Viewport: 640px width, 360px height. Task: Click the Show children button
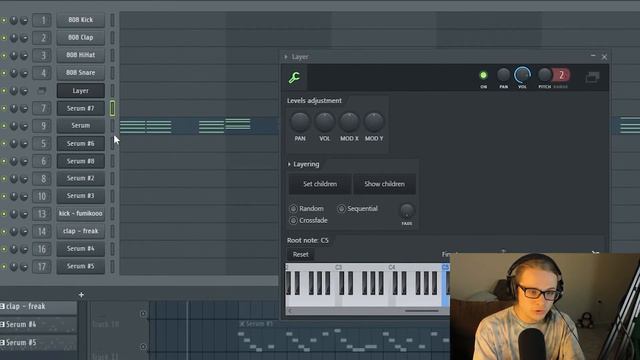[x=384, y=184]
